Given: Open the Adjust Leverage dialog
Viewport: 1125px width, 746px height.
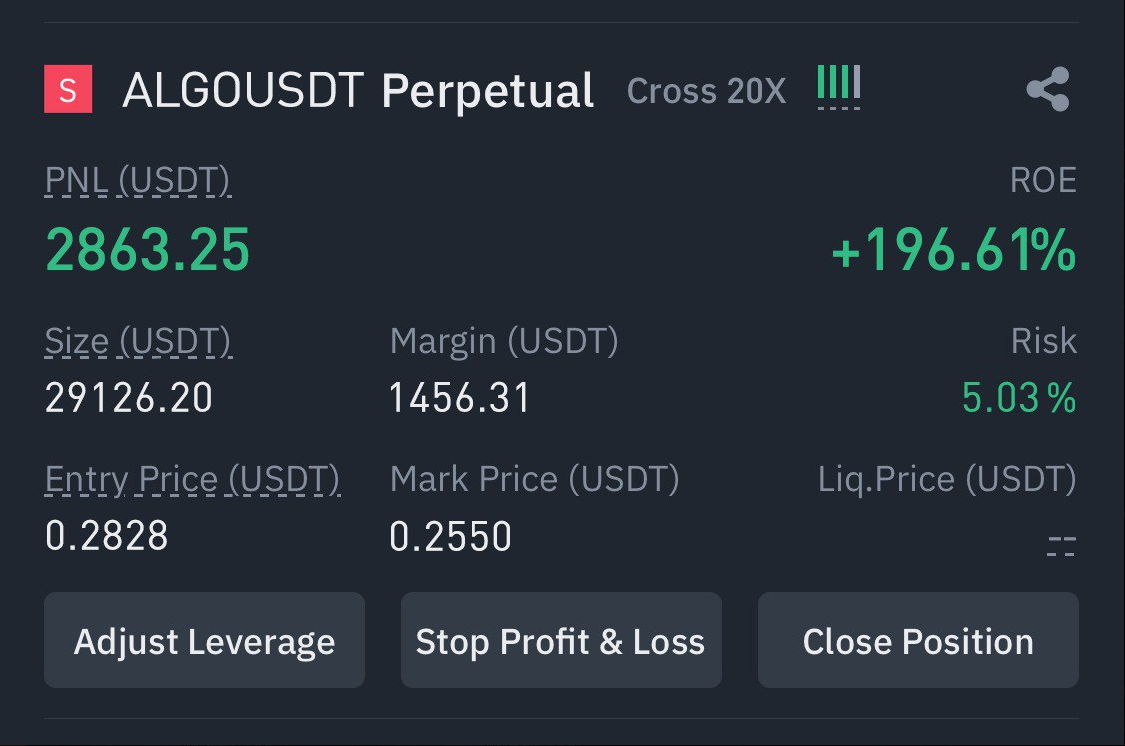Looking at the screenshot, I should pos(204,640).
